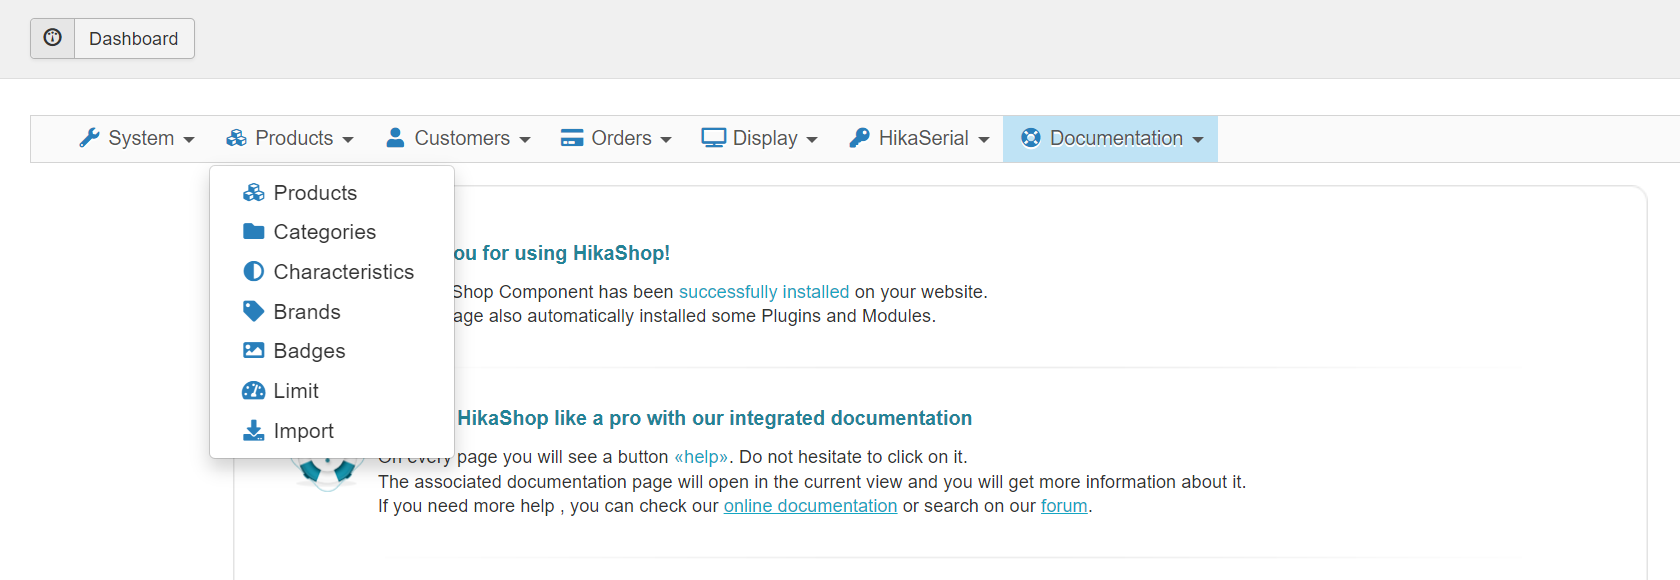Open the Customers menu
Screen dimensions: 1680x580
tap(458, 138)
